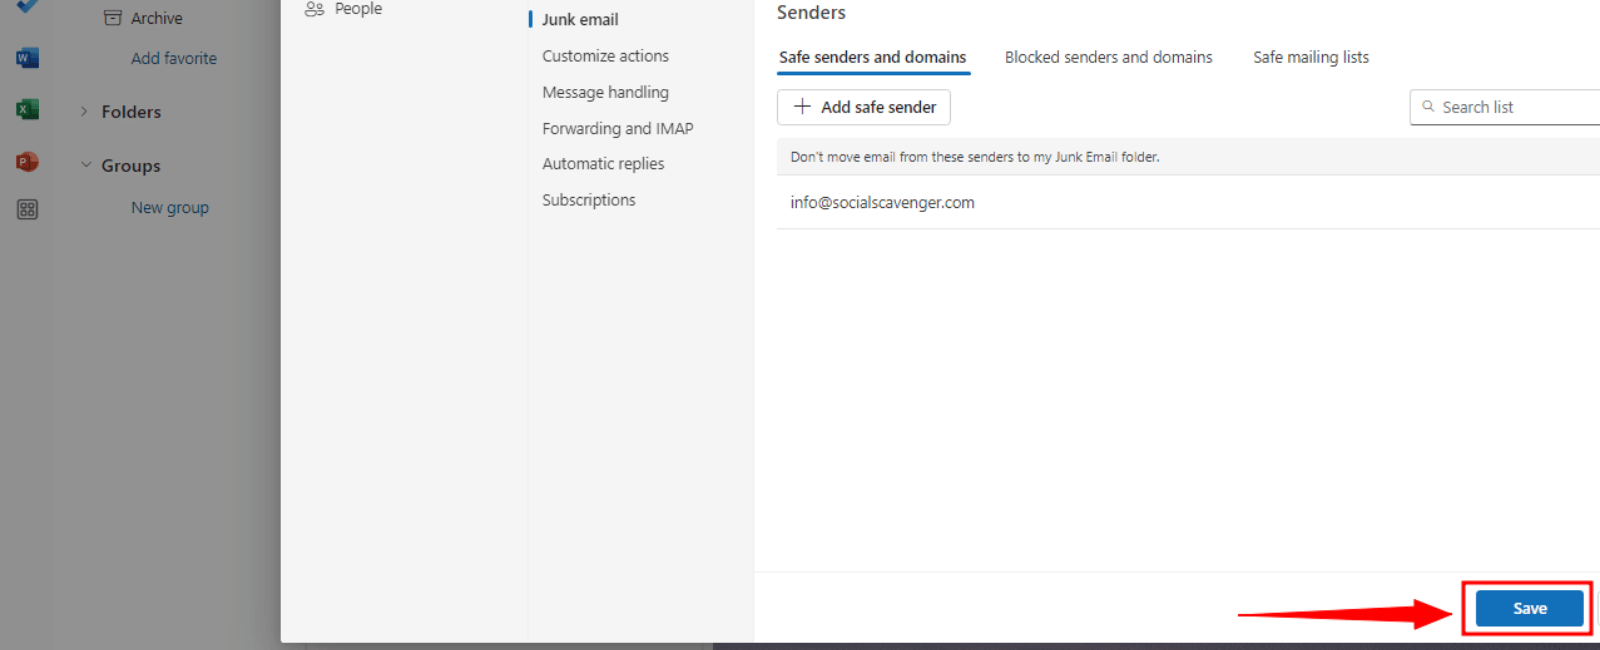
Task: Click the New group link
Action: (170, 207)
